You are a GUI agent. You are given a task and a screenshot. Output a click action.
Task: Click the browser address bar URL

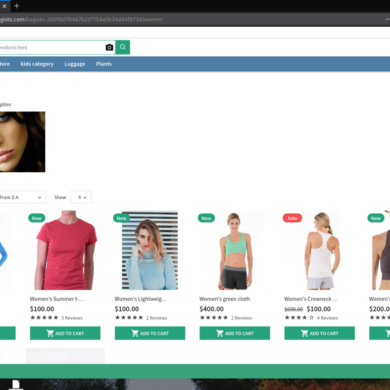click(81, 19)
